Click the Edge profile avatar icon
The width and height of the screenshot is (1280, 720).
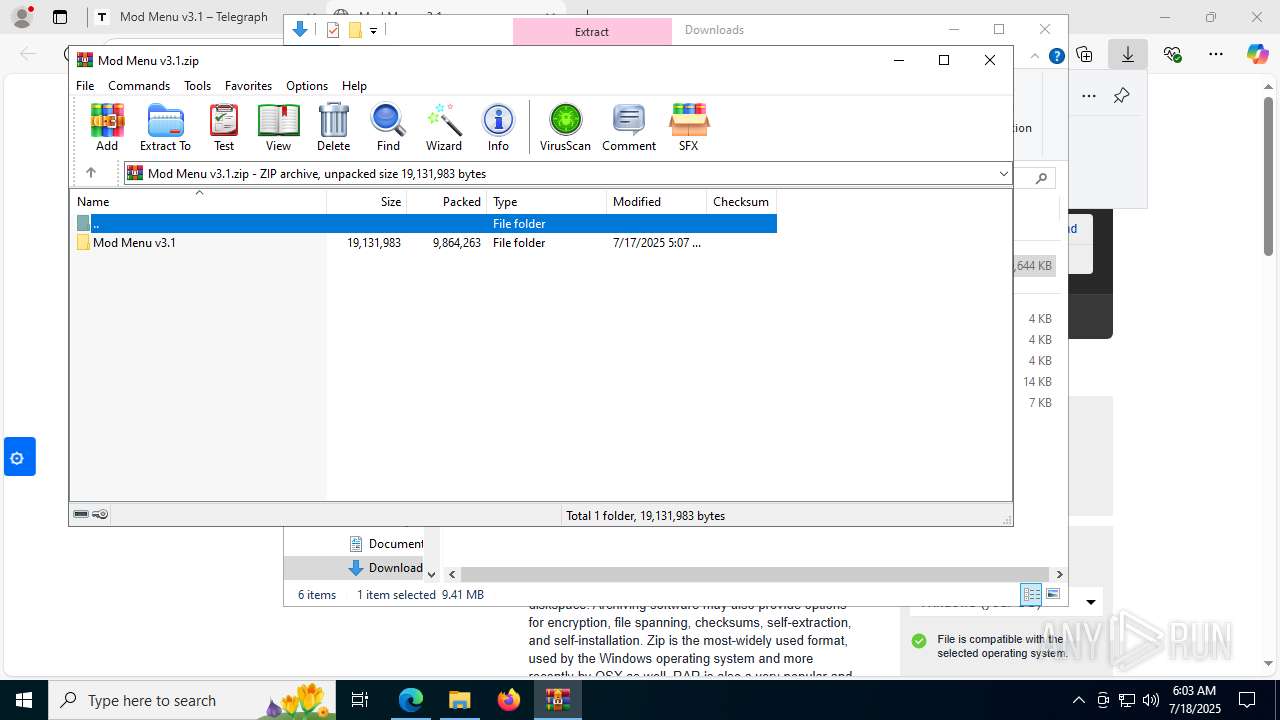click(x=21, y=17)
